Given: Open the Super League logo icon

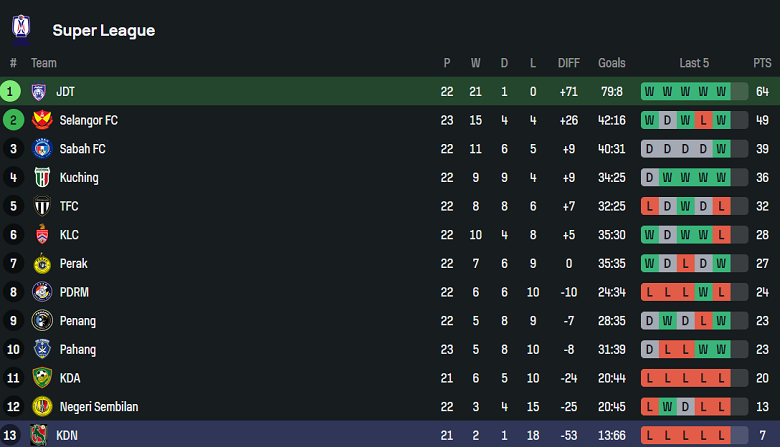Looking at the screenshot, I should [x=21, y=29].
